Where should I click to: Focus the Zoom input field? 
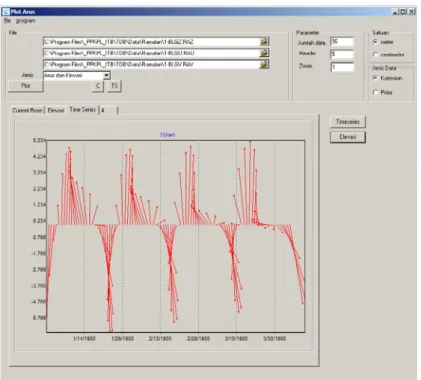pos(342,67)
